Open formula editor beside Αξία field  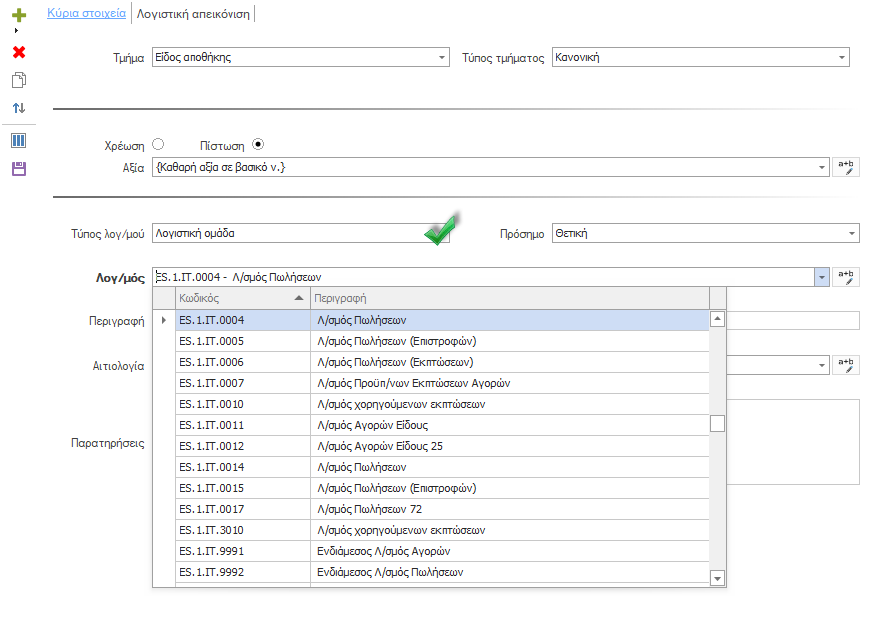[846, 167]
